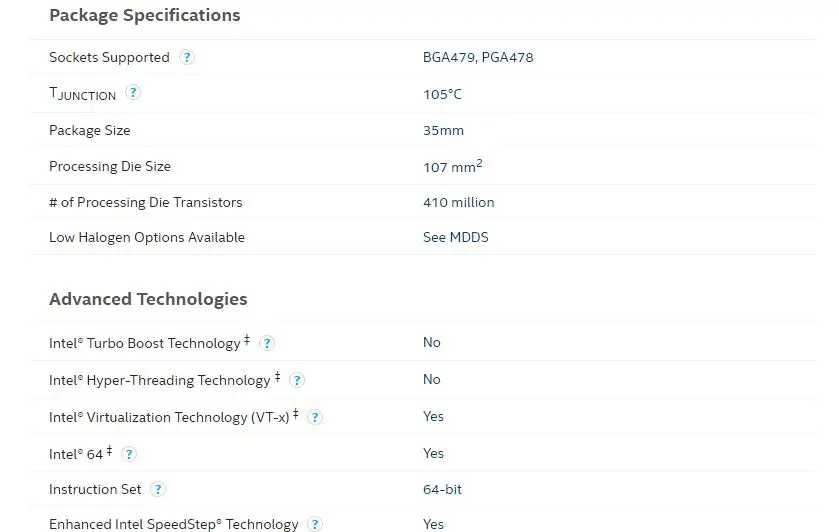Click the 105°C junction temperature value

point(442,95)
